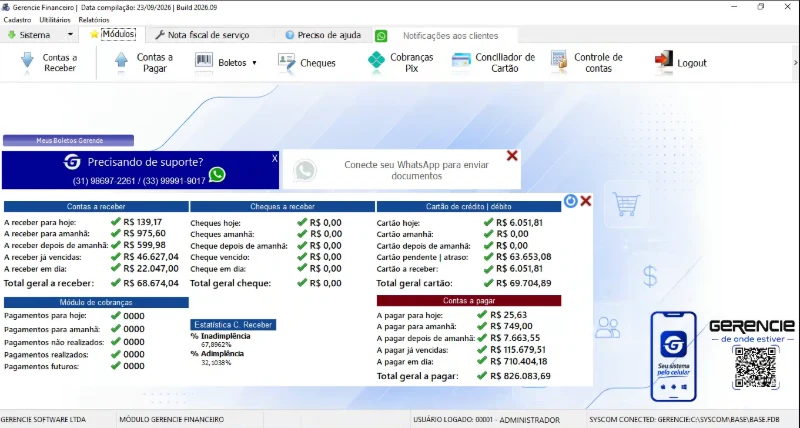
Task: Click the green WhatsApp icon in tab bar
Action: click(381, 36)
